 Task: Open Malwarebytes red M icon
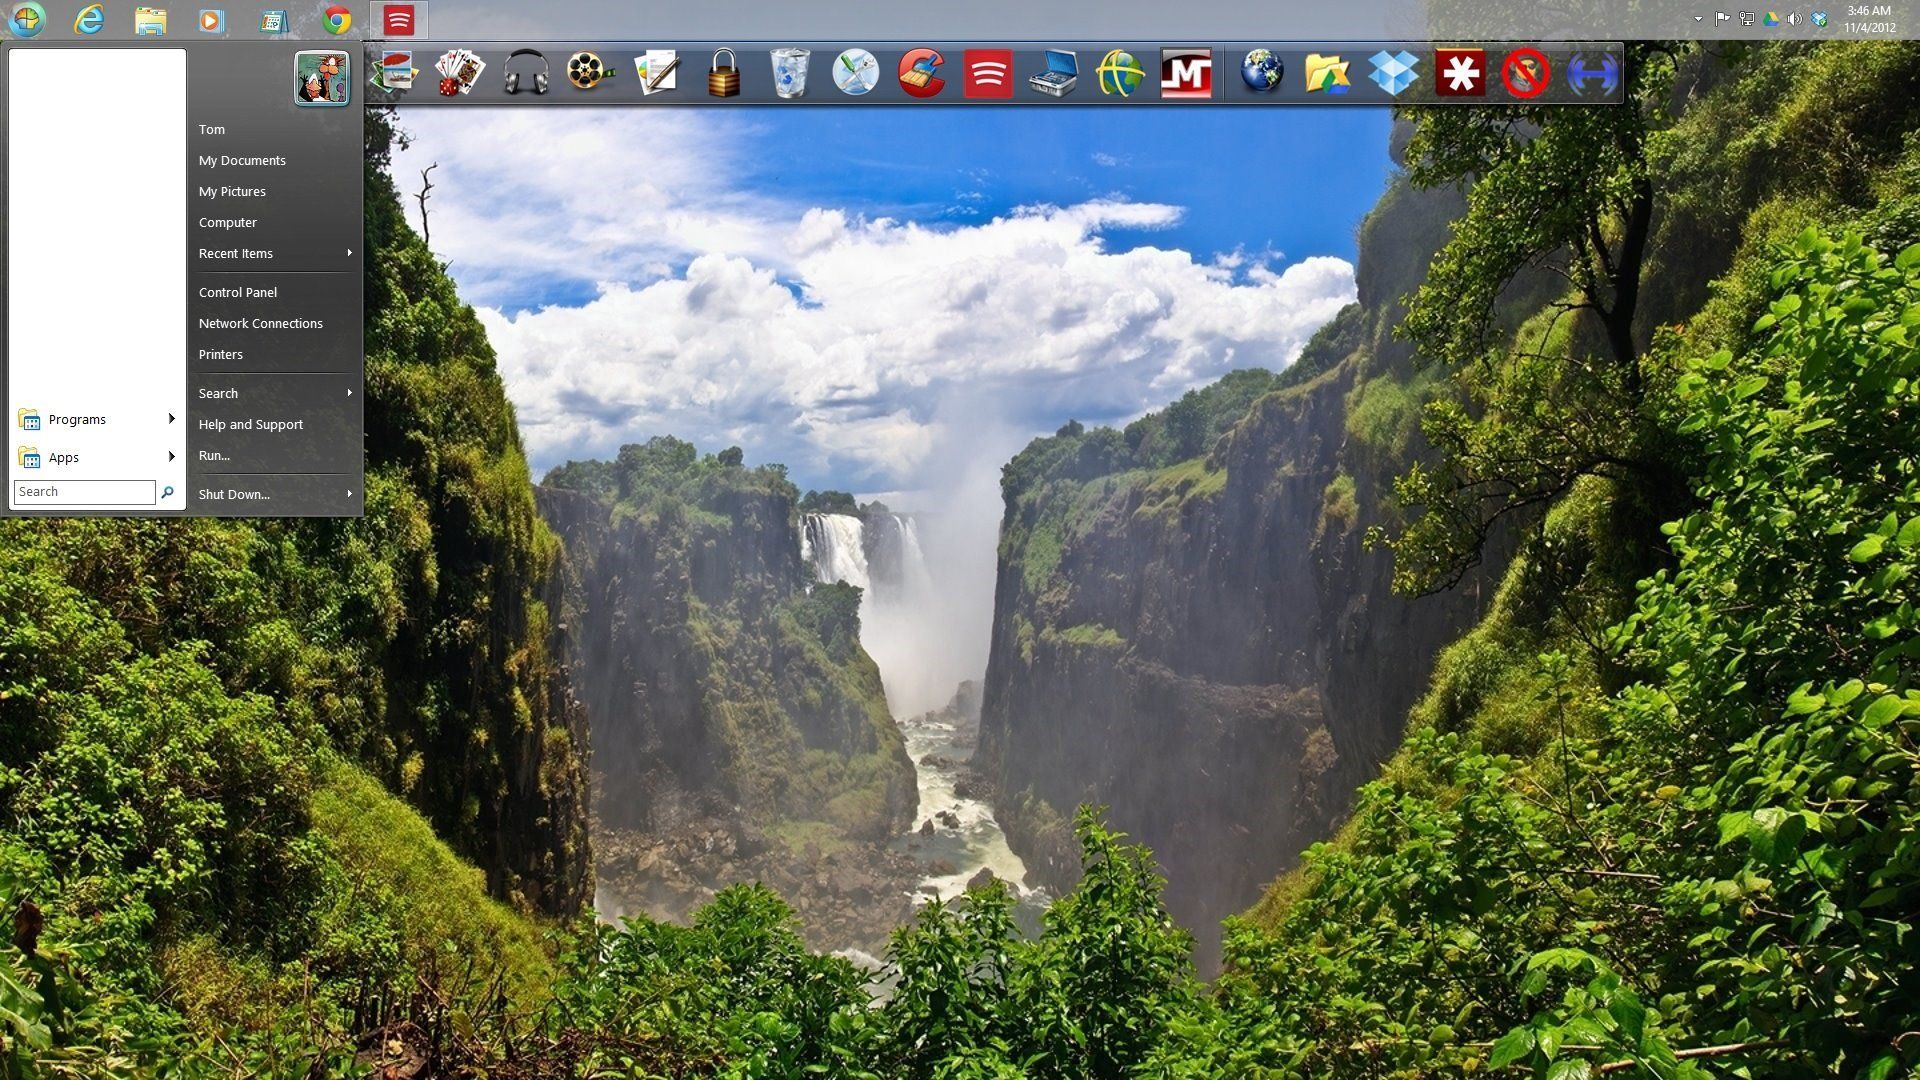(1186, 73)
